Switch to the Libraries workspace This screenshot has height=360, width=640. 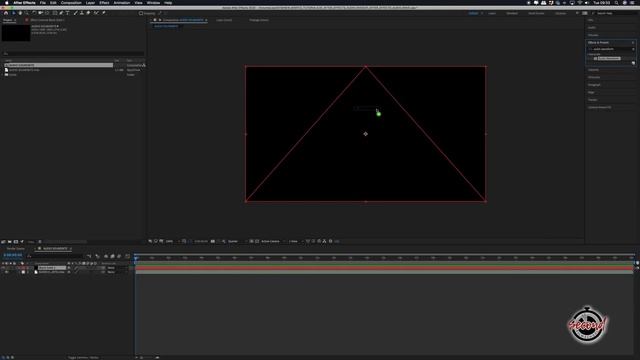click(560, 13)
